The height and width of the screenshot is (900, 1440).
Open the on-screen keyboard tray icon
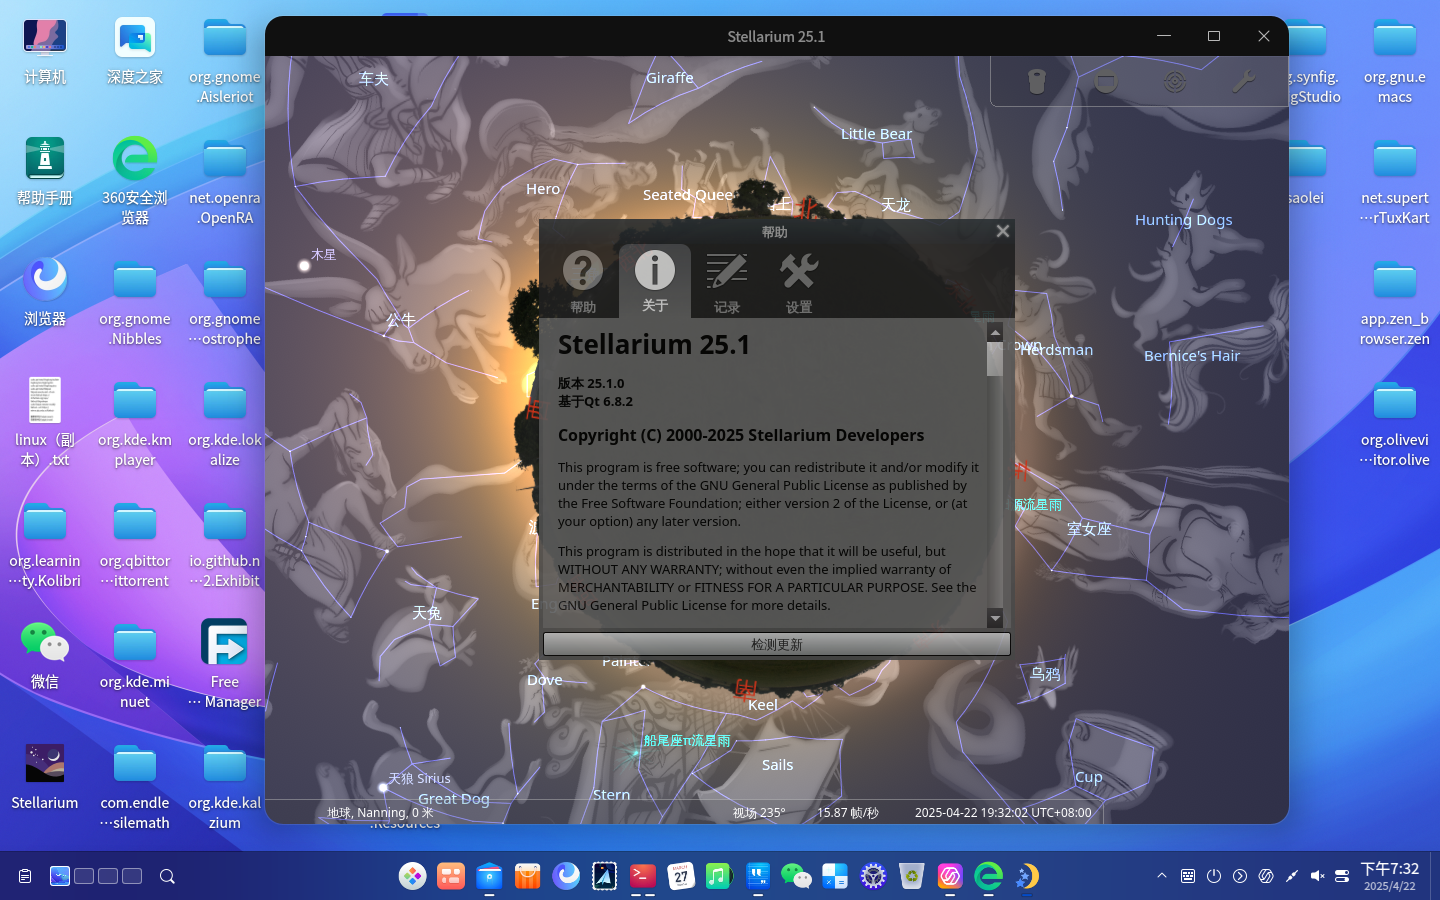coord(1188,876)
